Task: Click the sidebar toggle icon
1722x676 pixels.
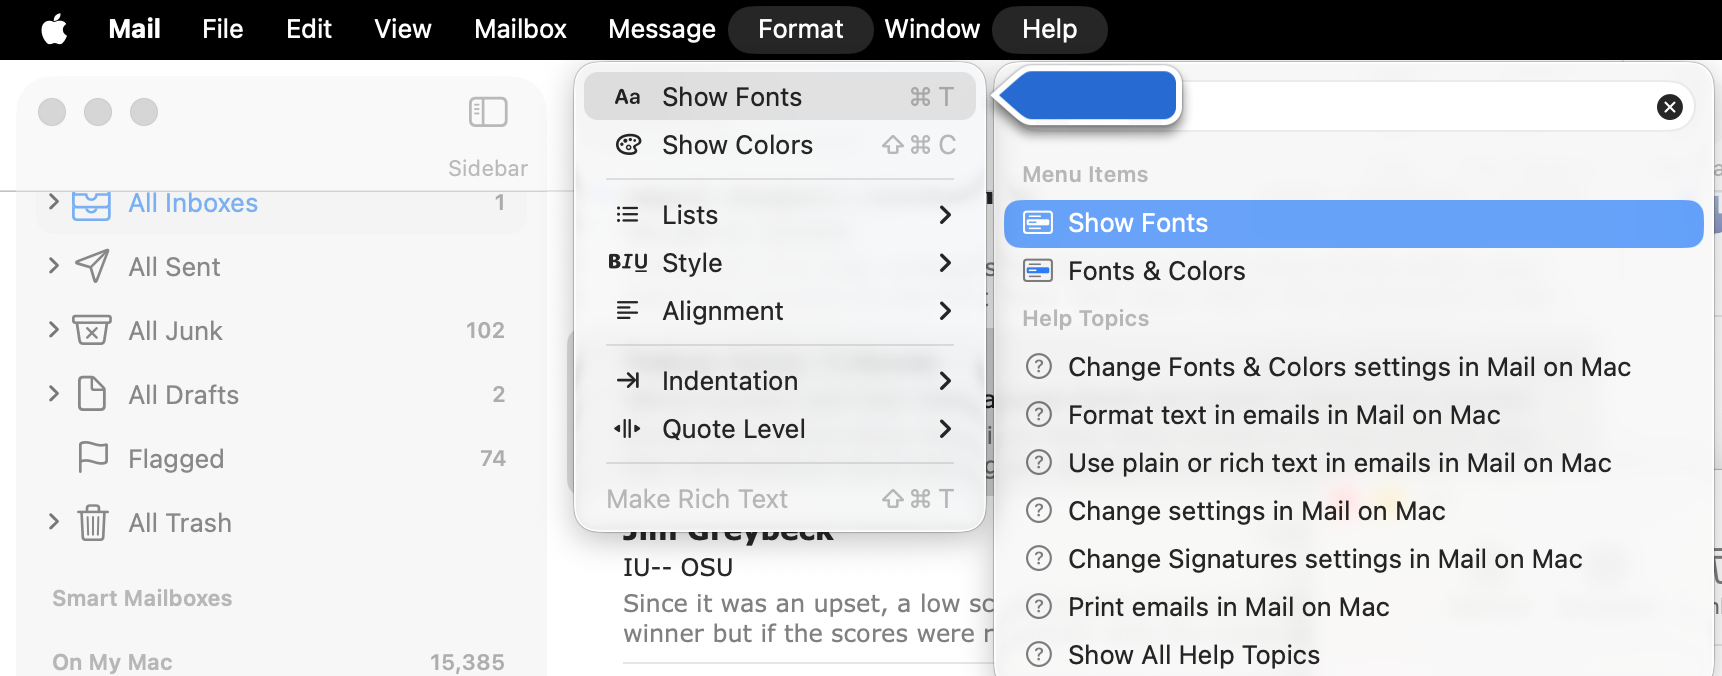Action: 488,112
